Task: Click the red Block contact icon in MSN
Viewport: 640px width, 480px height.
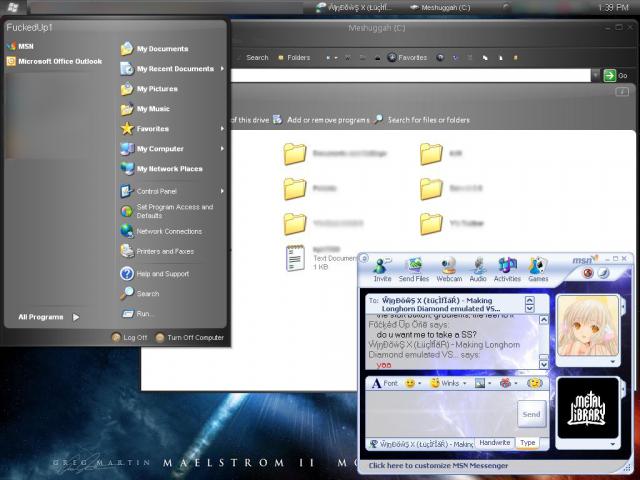Action: point(588,273)
